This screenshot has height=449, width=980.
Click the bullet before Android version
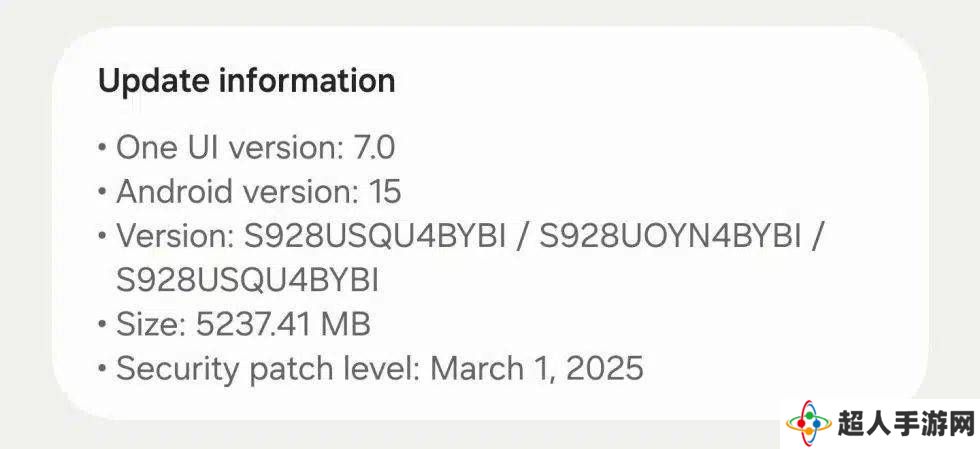pyautogui.click(x=102, y=193)
